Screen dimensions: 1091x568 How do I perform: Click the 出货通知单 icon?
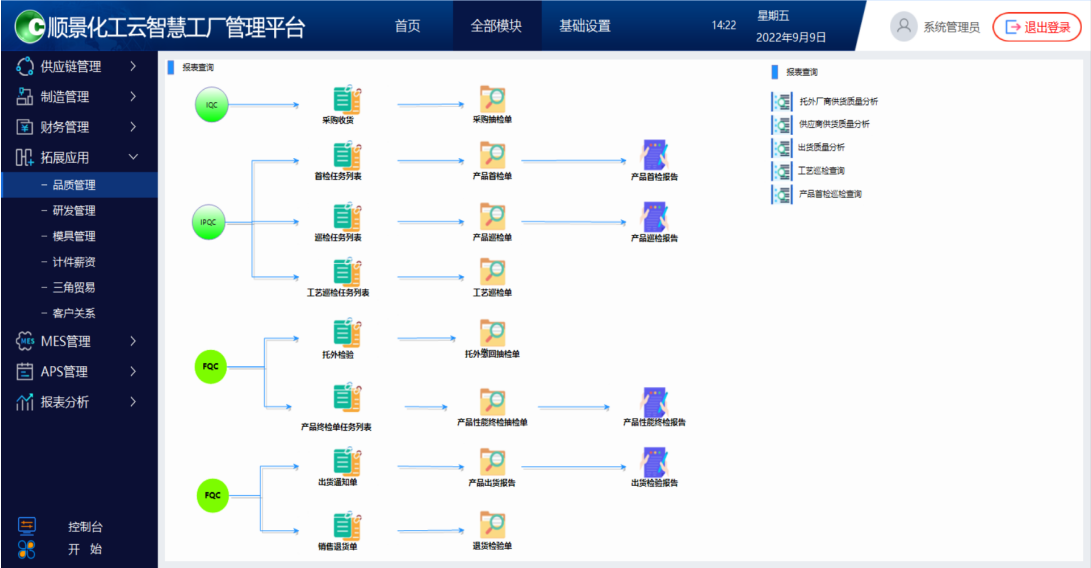click(346, 462)
